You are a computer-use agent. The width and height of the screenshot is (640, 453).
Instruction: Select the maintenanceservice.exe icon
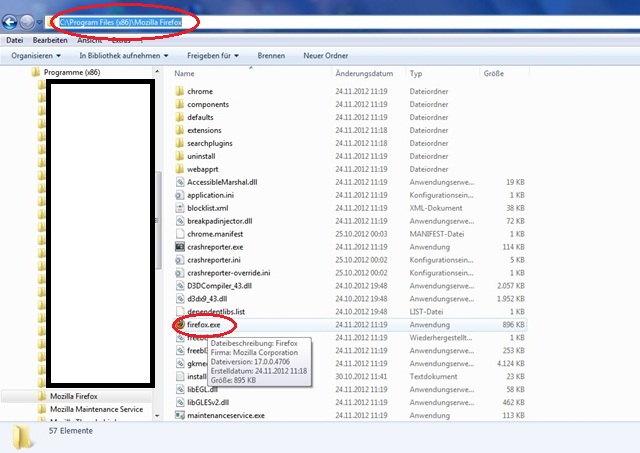pyautogui.click(x=180, y=415)
